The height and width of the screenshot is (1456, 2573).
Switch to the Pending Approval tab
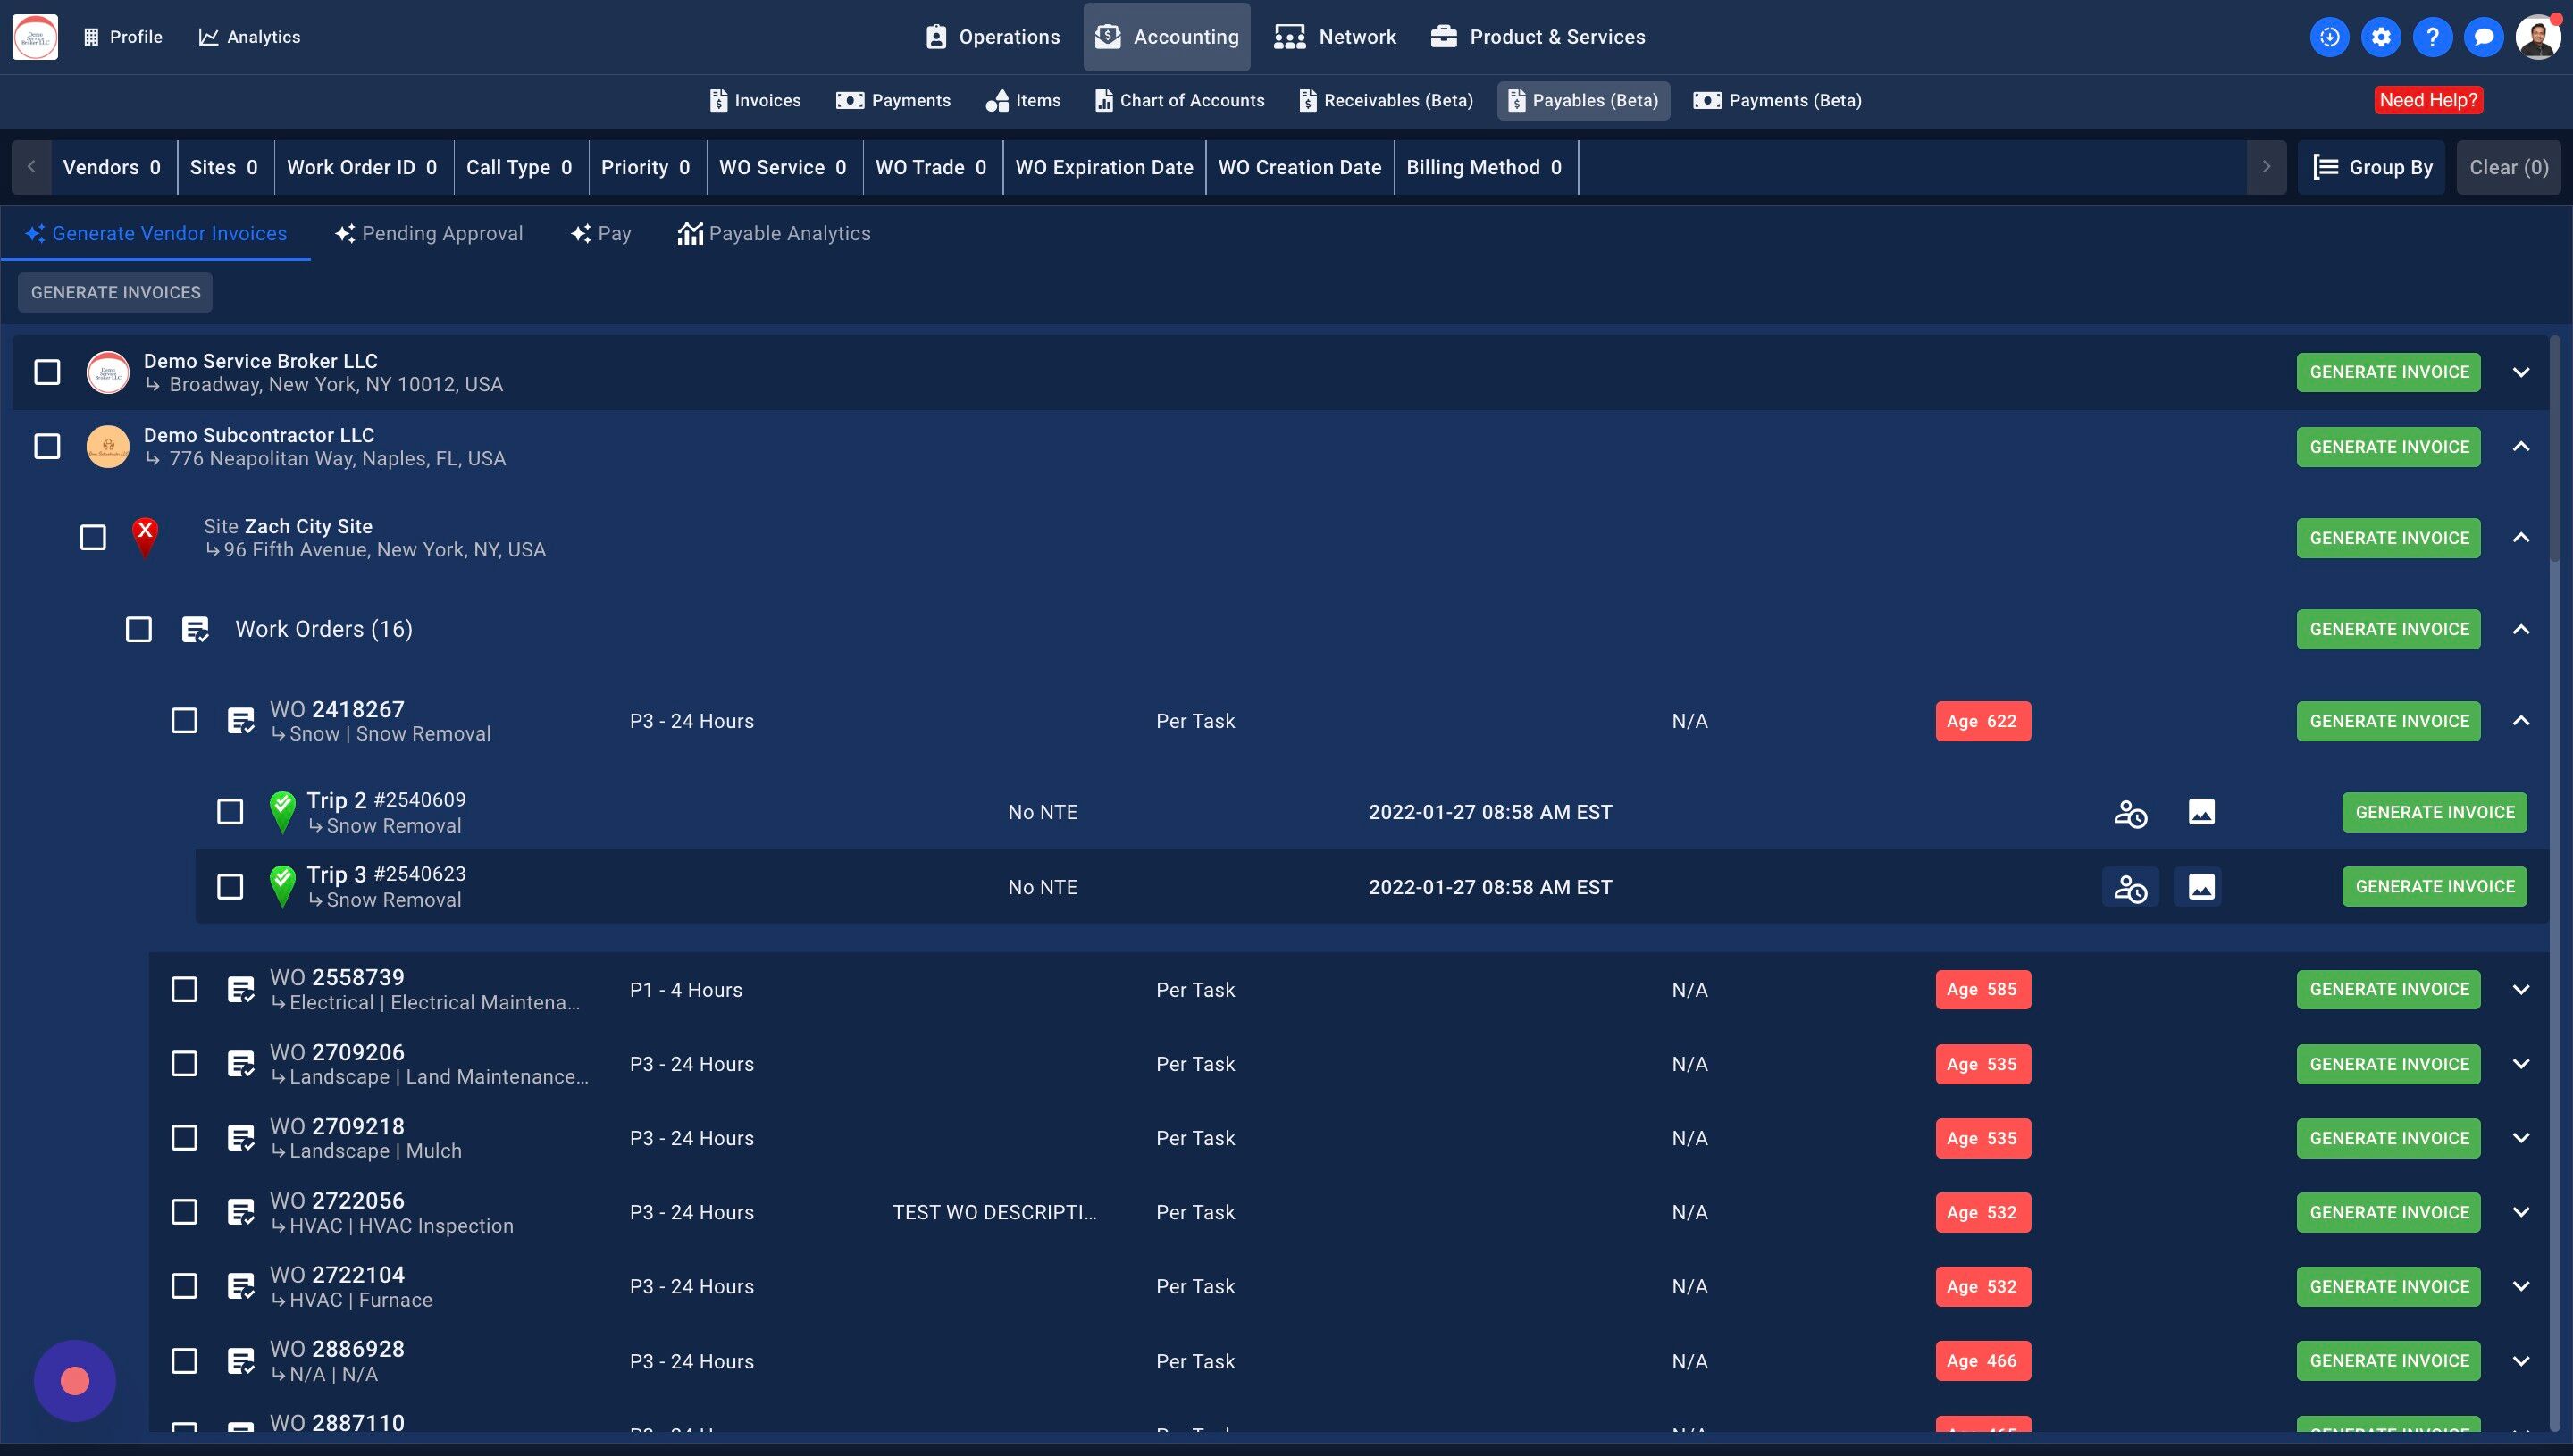tap(429, 233)
